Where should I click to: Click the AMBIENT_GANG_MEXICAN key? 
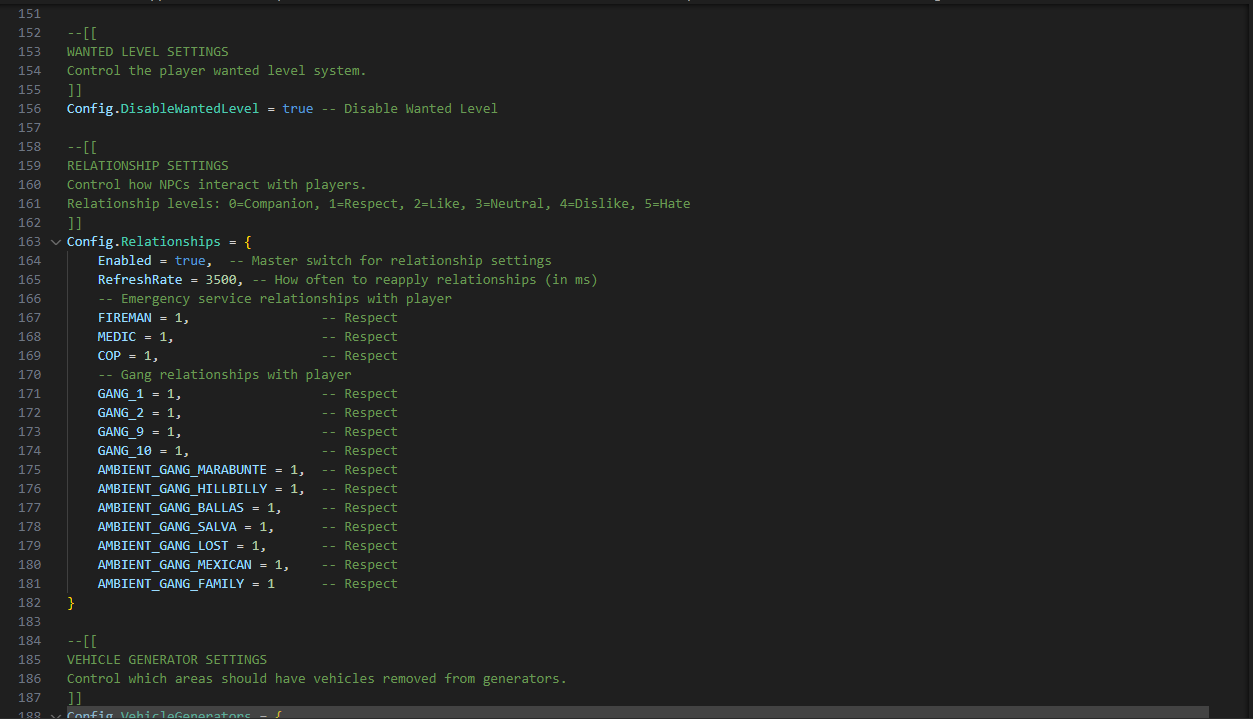pos(175,565)
